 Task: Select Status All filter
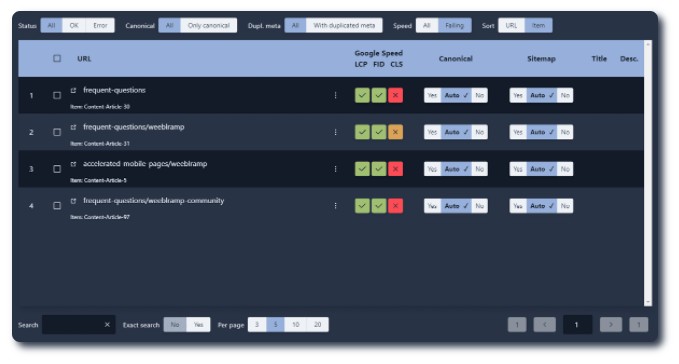point(52,26)
